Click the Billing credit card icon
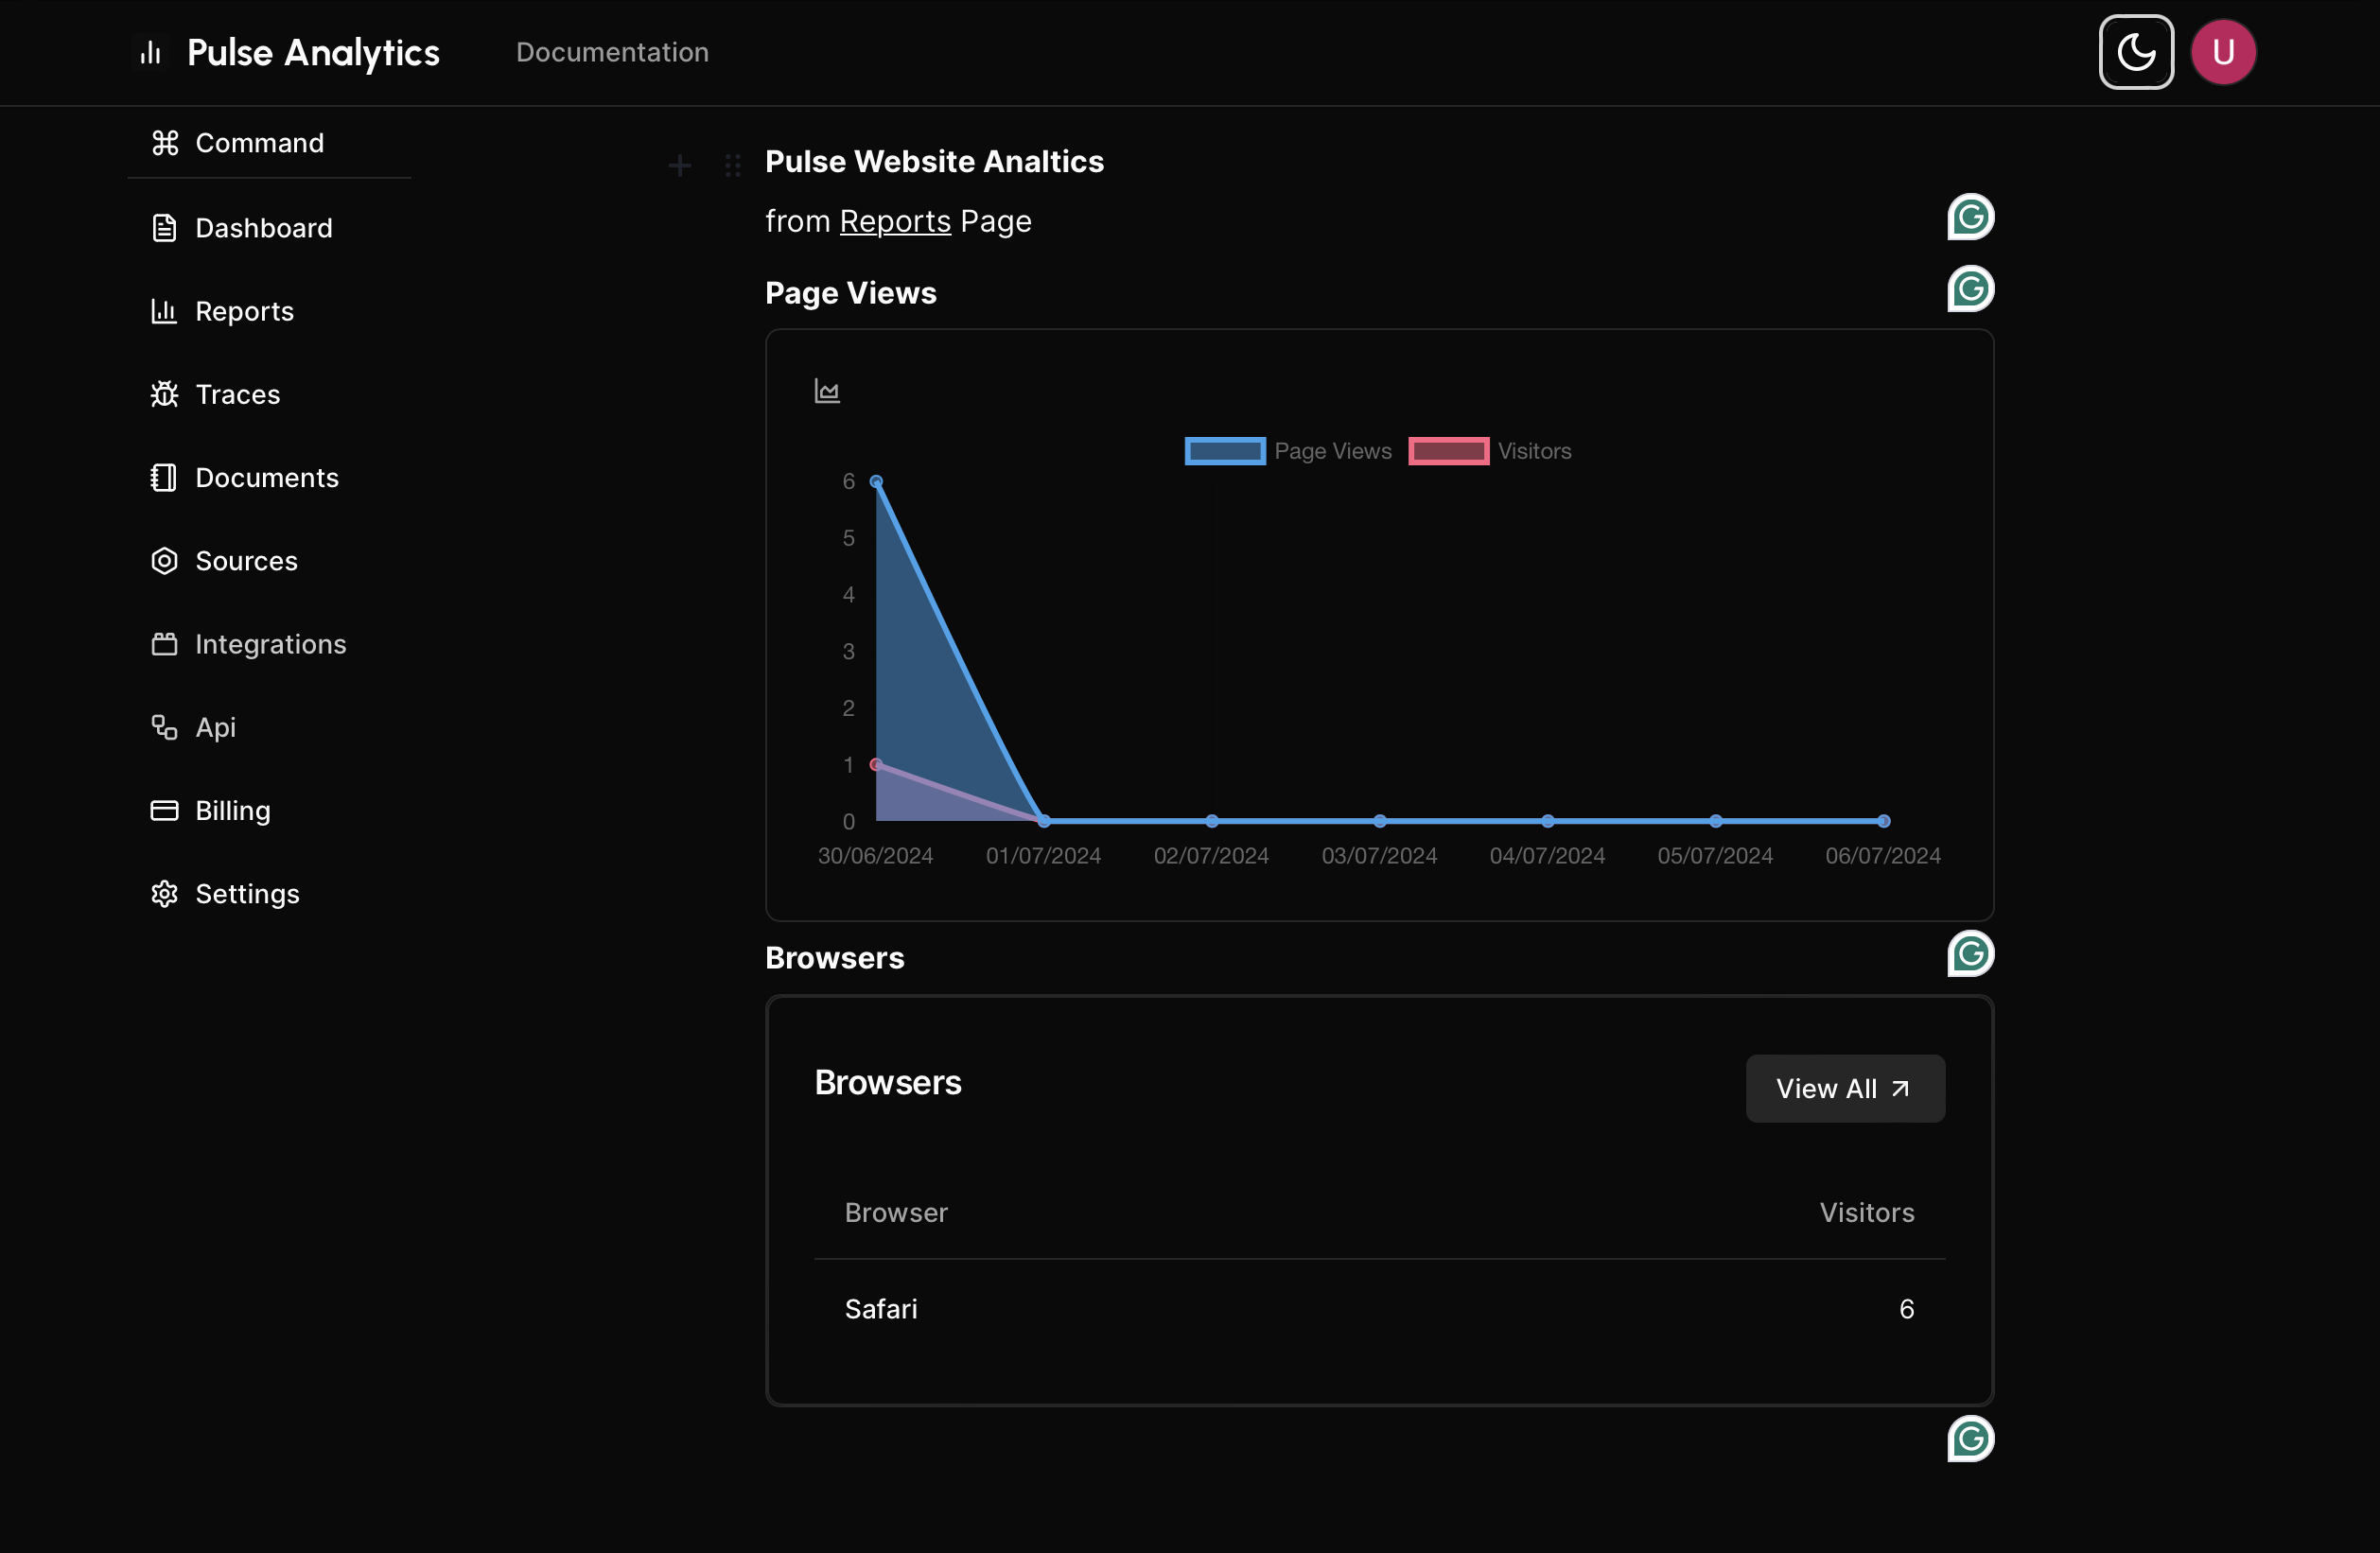Image resolution: width=2380 pixels, height=1553 pixels. tap(164, 810)
